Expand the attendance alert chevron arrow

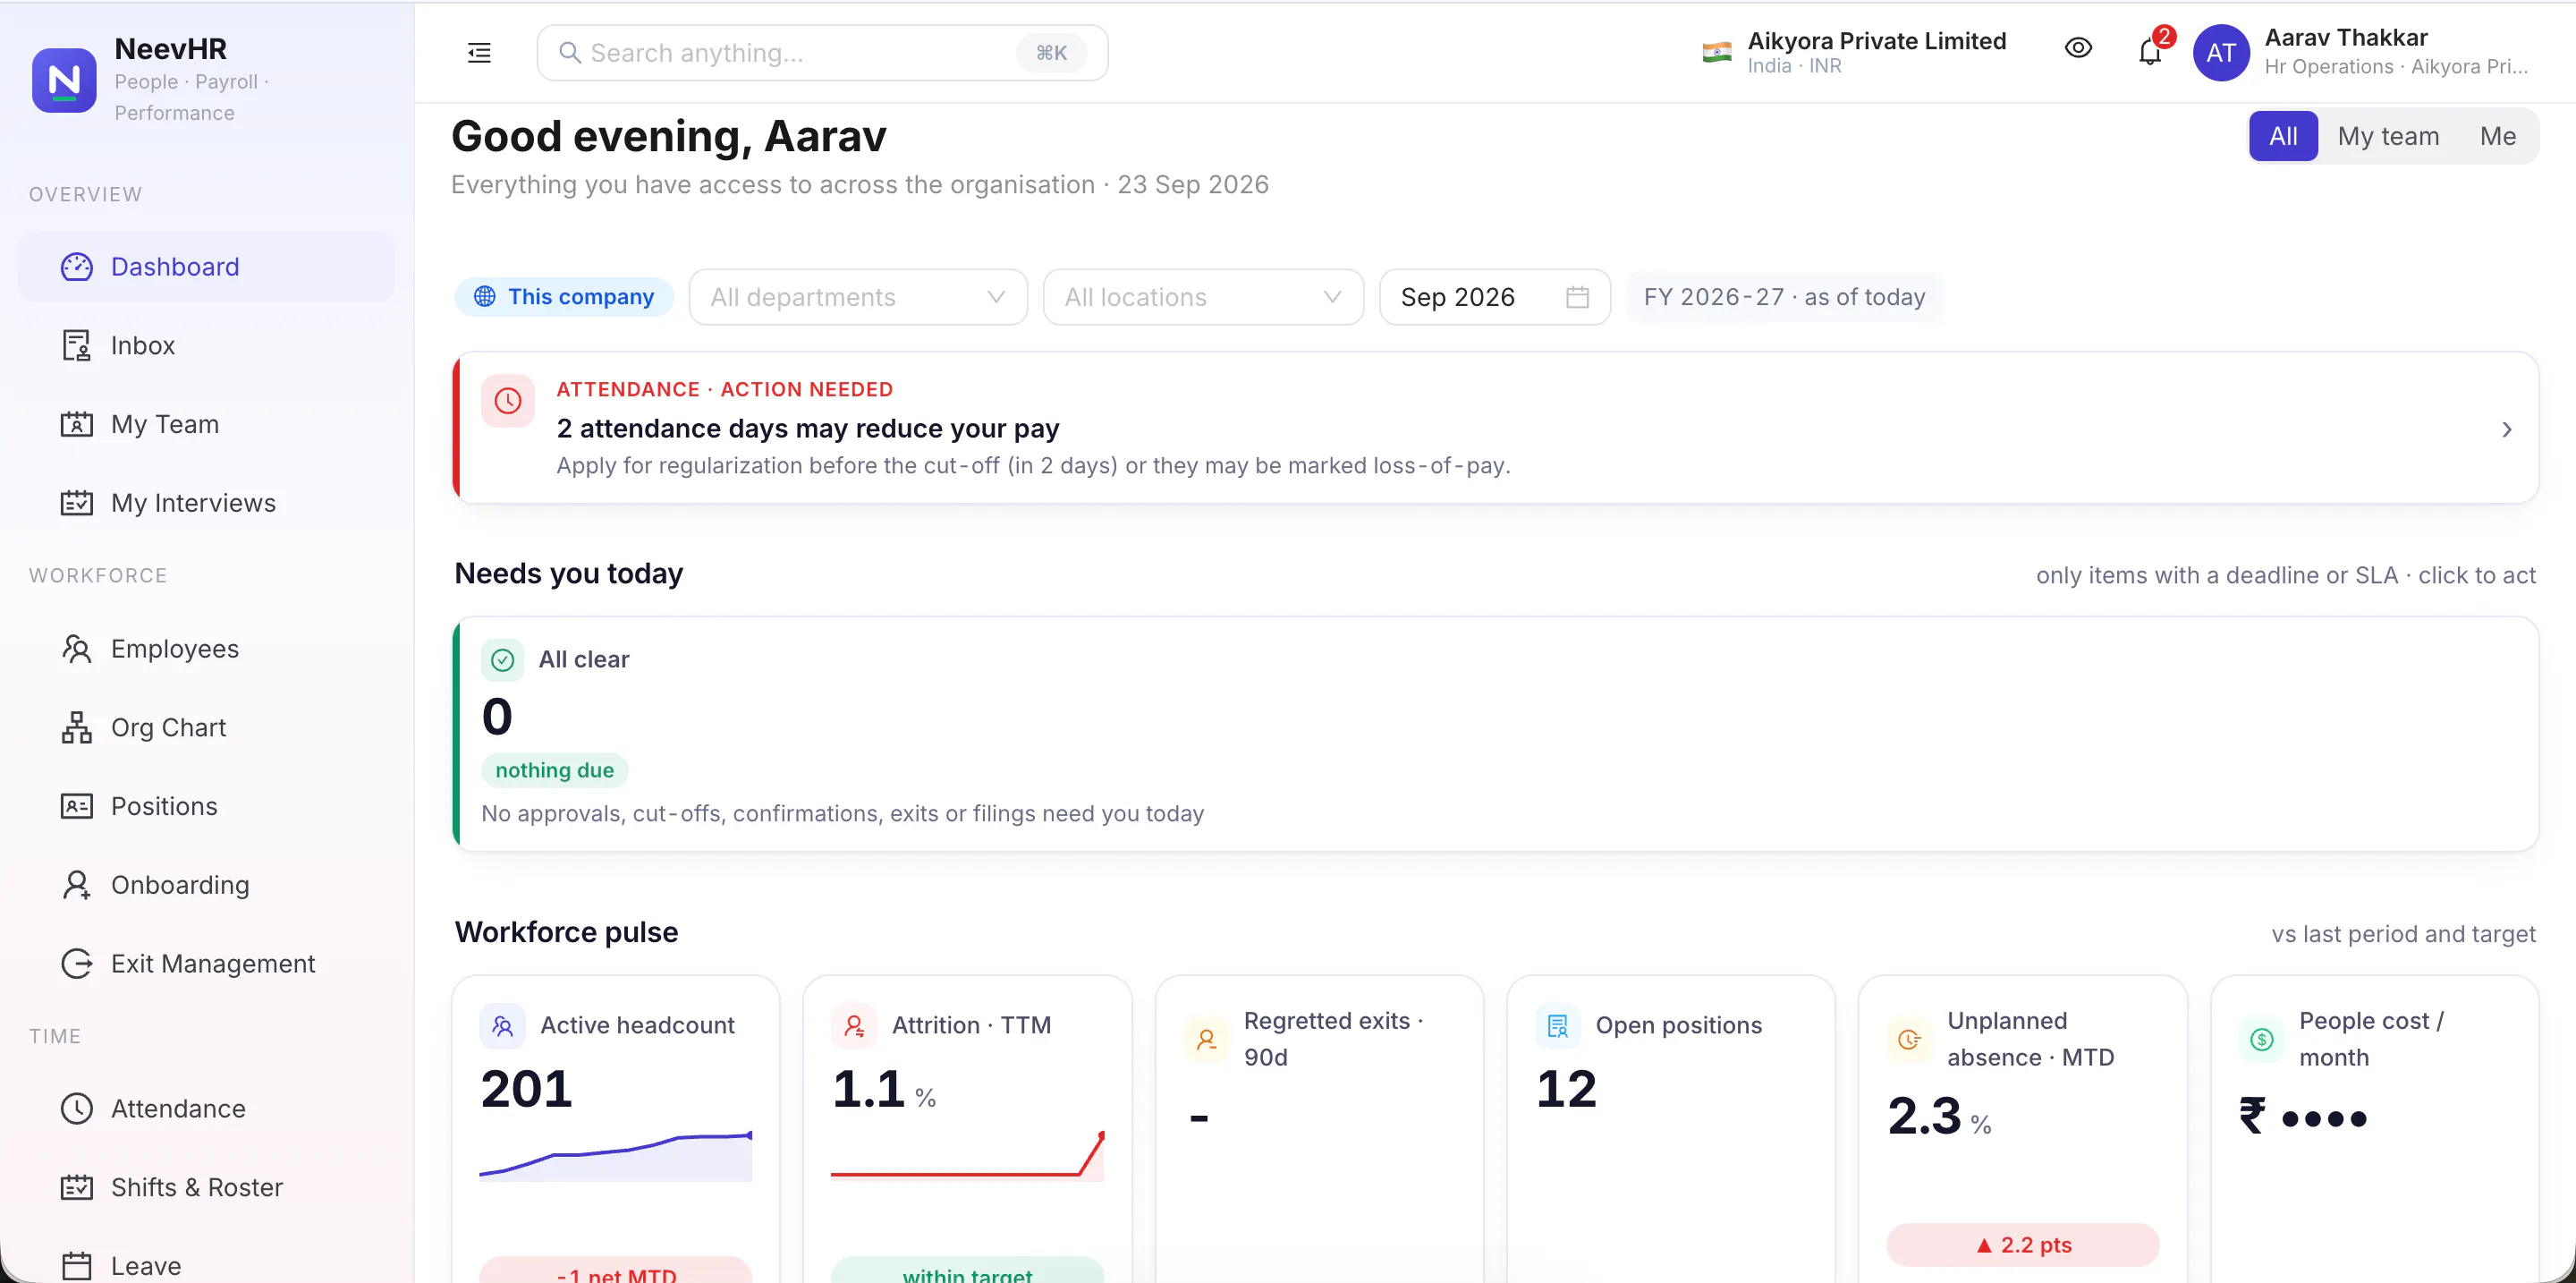tap(2506, 429)
